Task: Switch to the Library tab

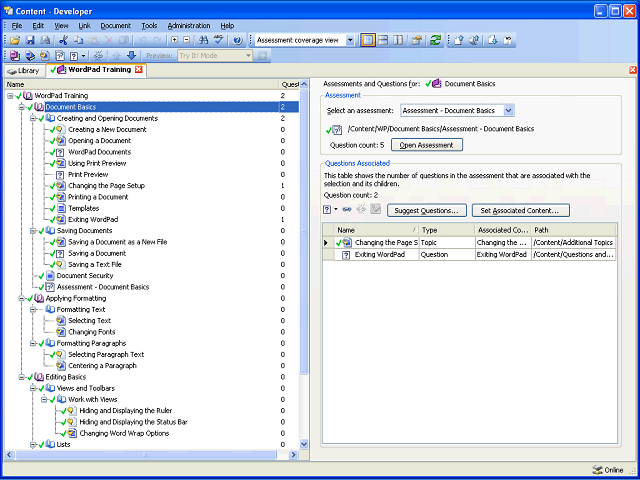Action: click(24, 71)
